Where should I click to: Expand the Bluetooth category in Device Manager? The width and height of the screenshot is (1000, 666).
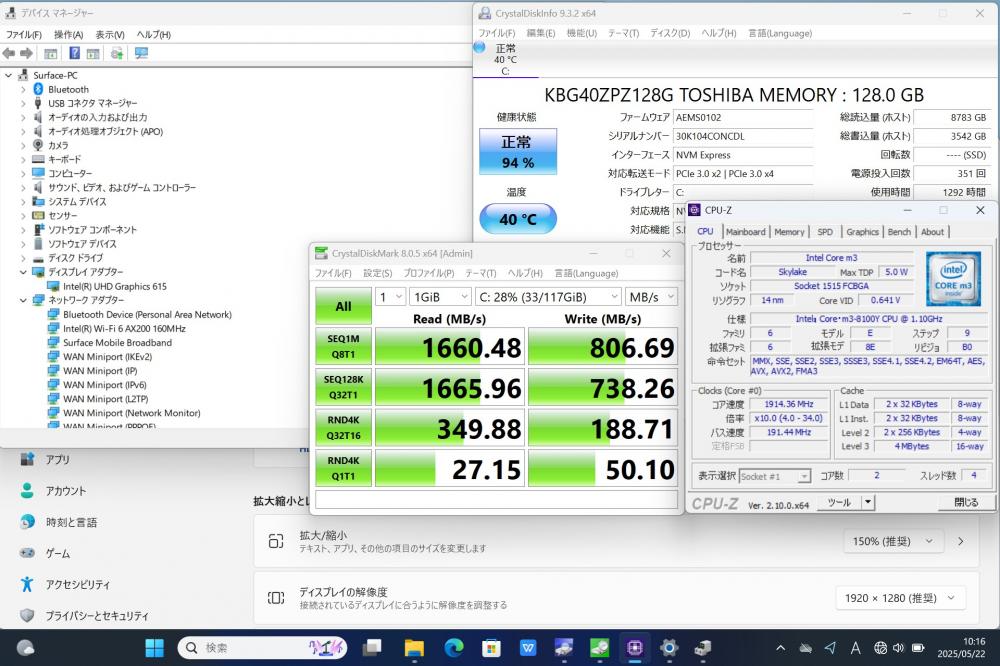point(24,89)
